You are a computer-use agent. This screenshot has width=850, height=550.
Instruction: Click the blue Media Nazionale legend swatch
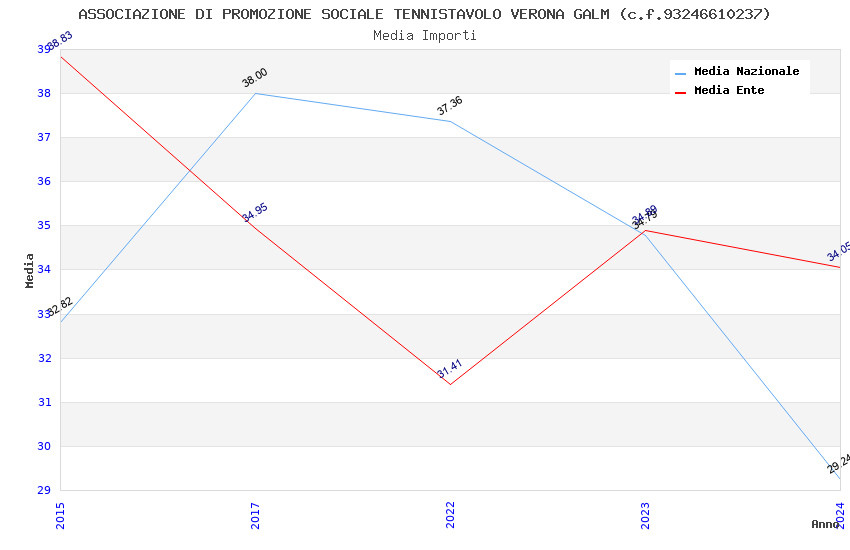click(681, 73)
